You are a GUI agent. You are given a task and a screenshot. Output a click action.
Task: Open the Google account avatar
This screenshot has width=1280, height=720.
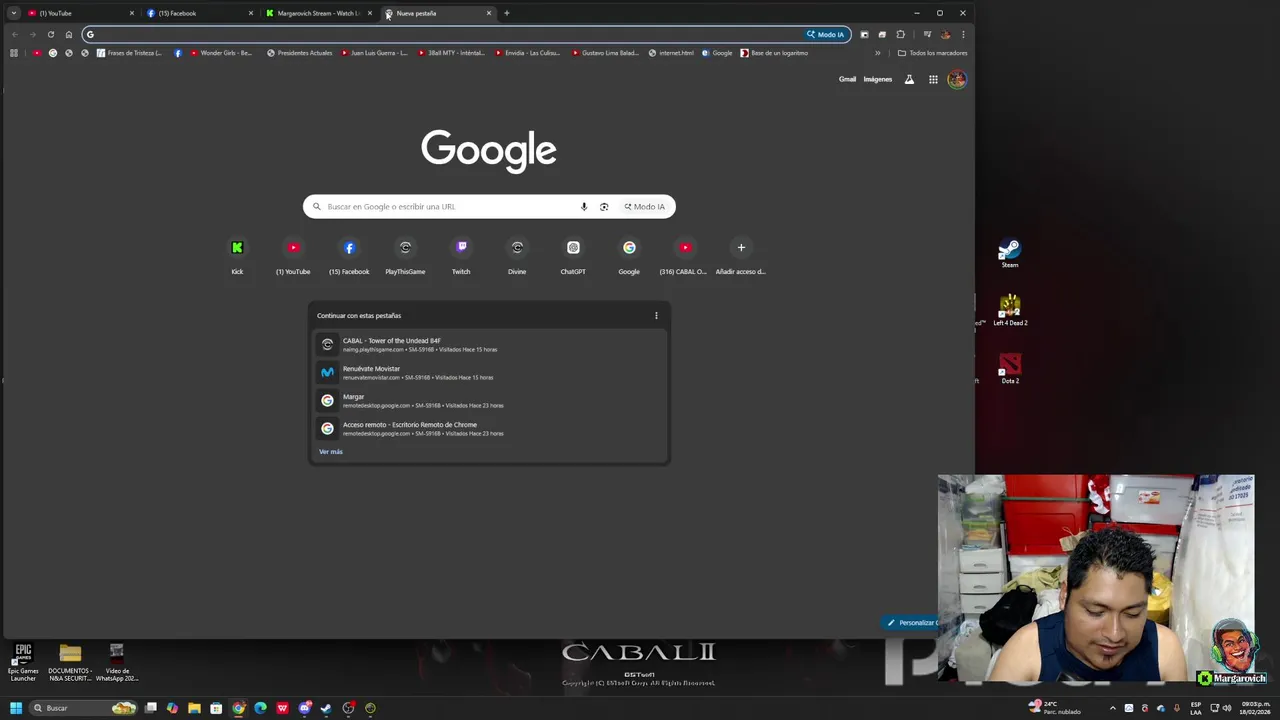(957, 80)
